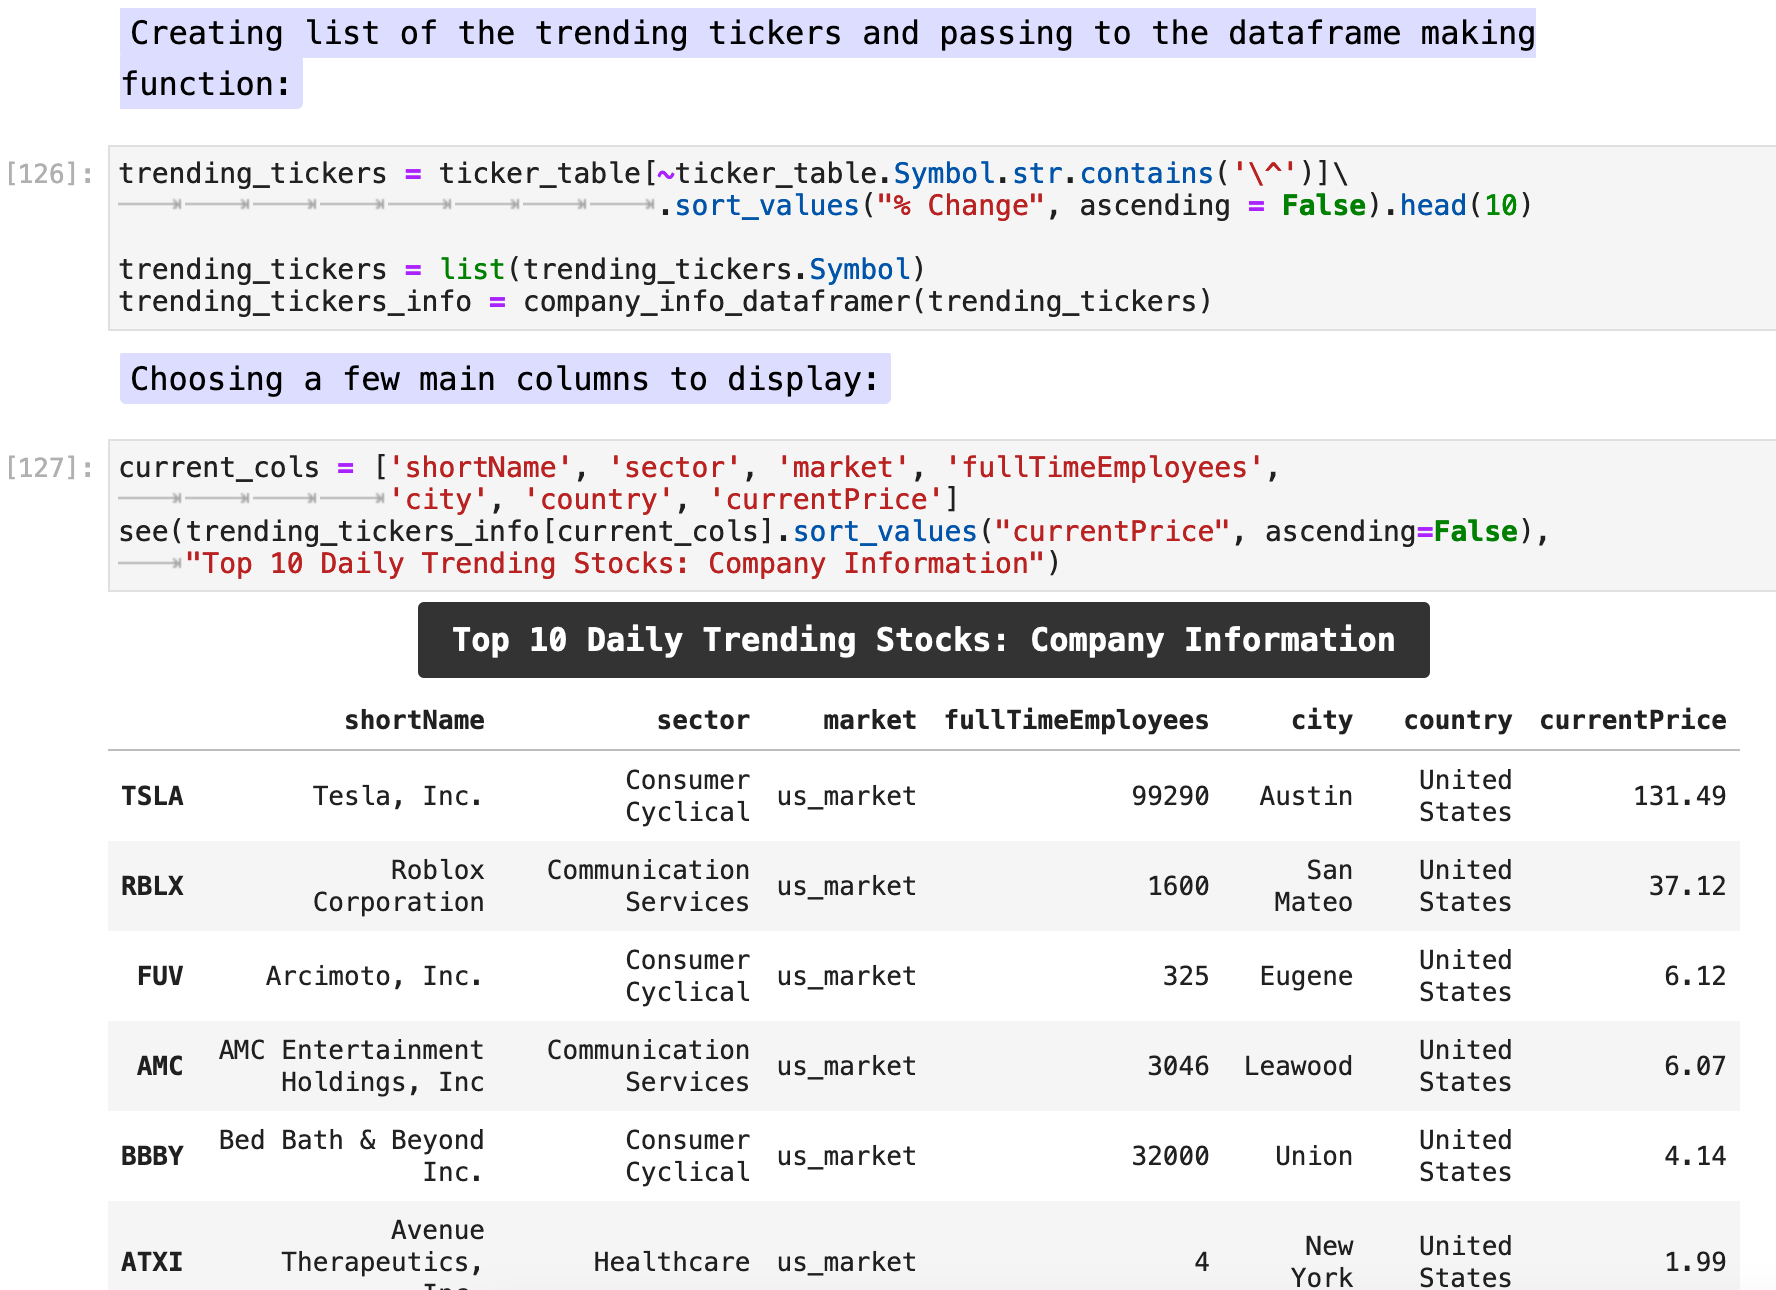Screen dimensions: 1776x1290
Task: Click the 'Roblox Corporation' name cell
Action: [x=398, y=886]
